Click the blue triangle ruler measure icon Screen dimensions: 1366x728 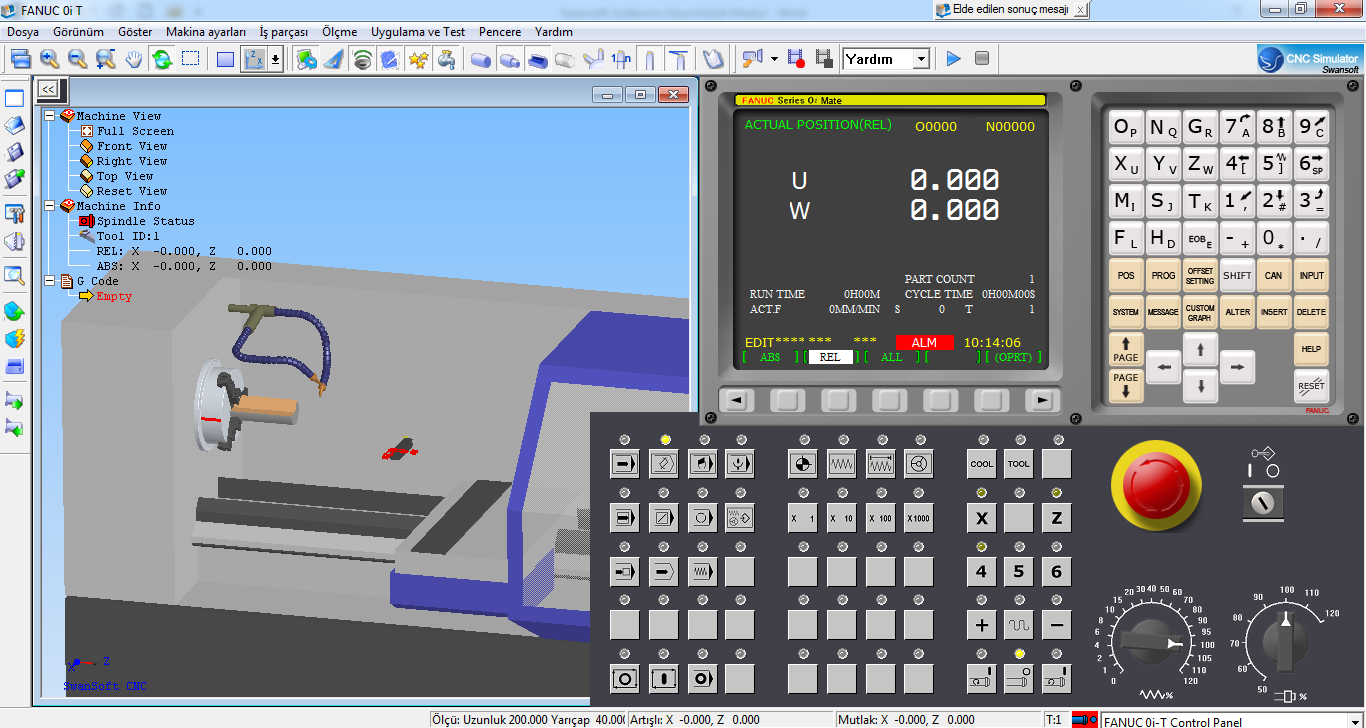334,59
